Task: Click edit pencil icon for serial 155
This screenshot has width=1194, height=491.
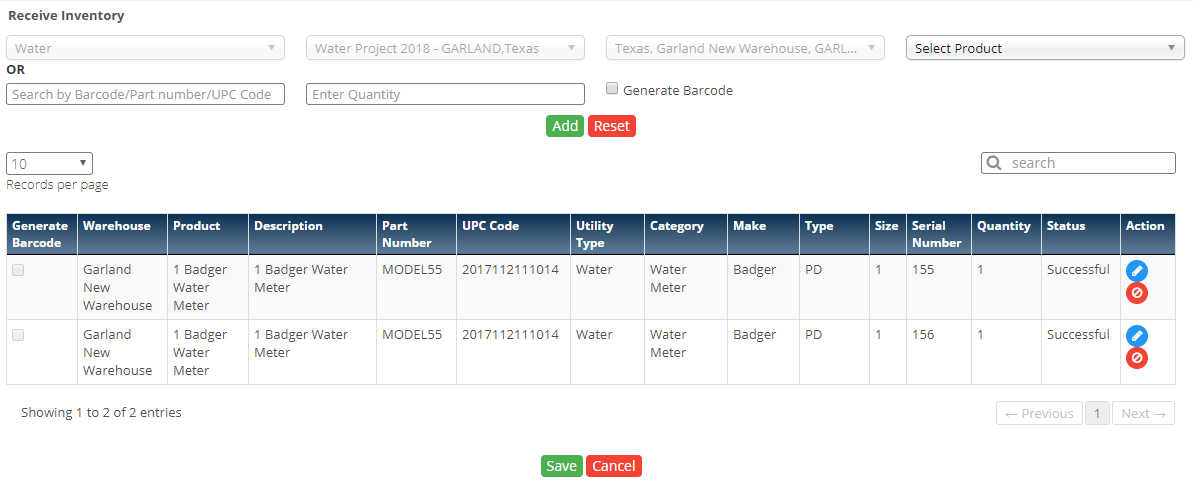Action: click(x=1136, y=271)
